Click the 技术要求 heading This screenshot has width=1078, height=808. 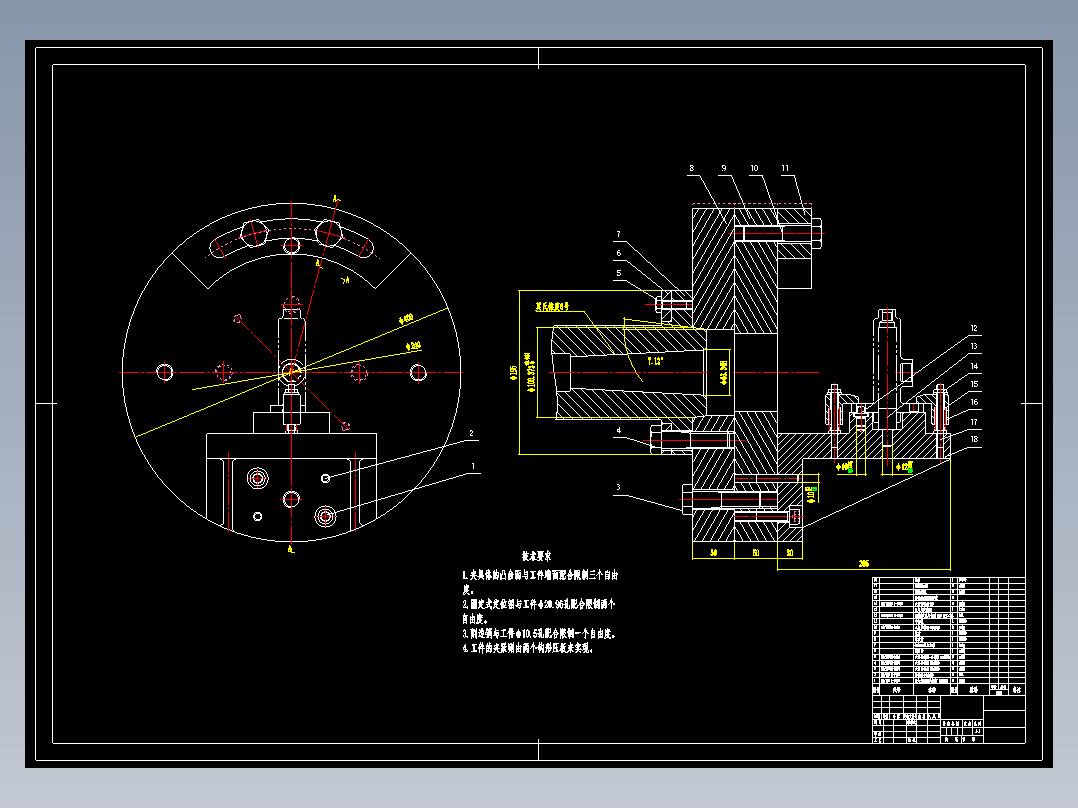[536, 556]
